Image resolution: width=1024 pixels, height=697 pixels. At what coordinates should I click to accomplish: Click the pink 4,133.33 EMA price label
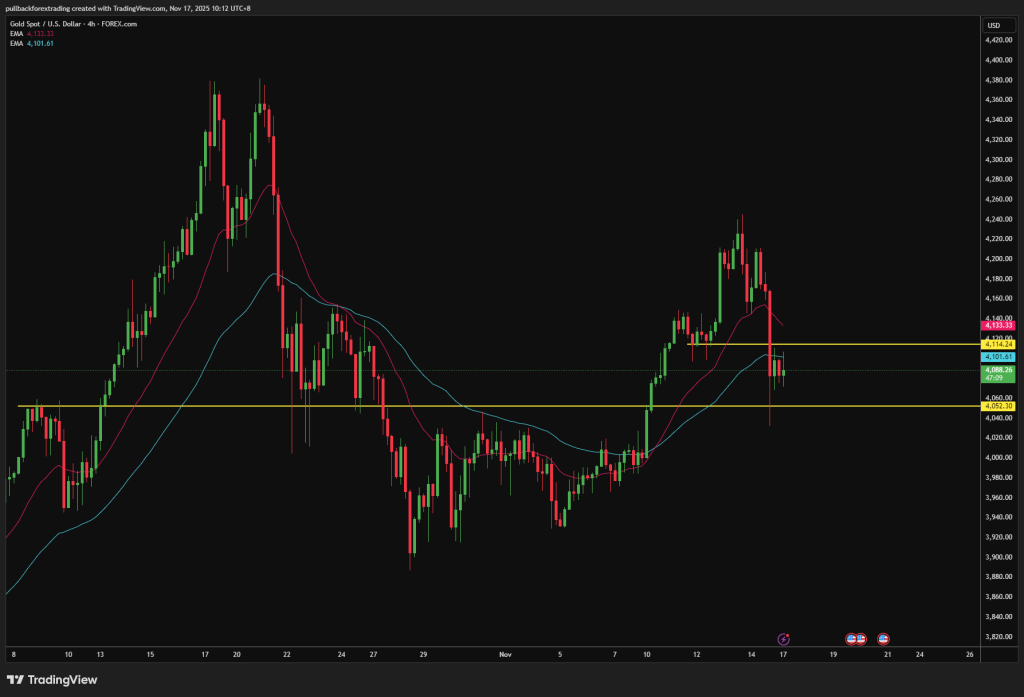click(x=998, y=325)
